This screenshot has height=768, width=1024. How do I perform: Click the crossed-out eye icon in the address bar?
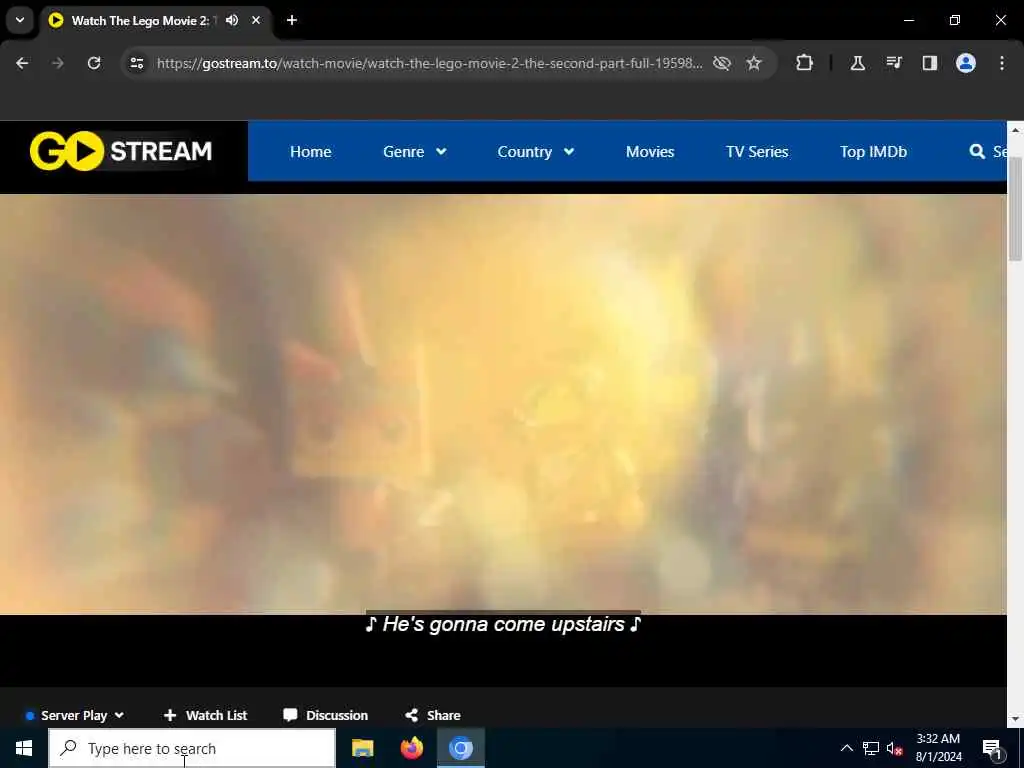pyautogui.click(x=722, y=63)
